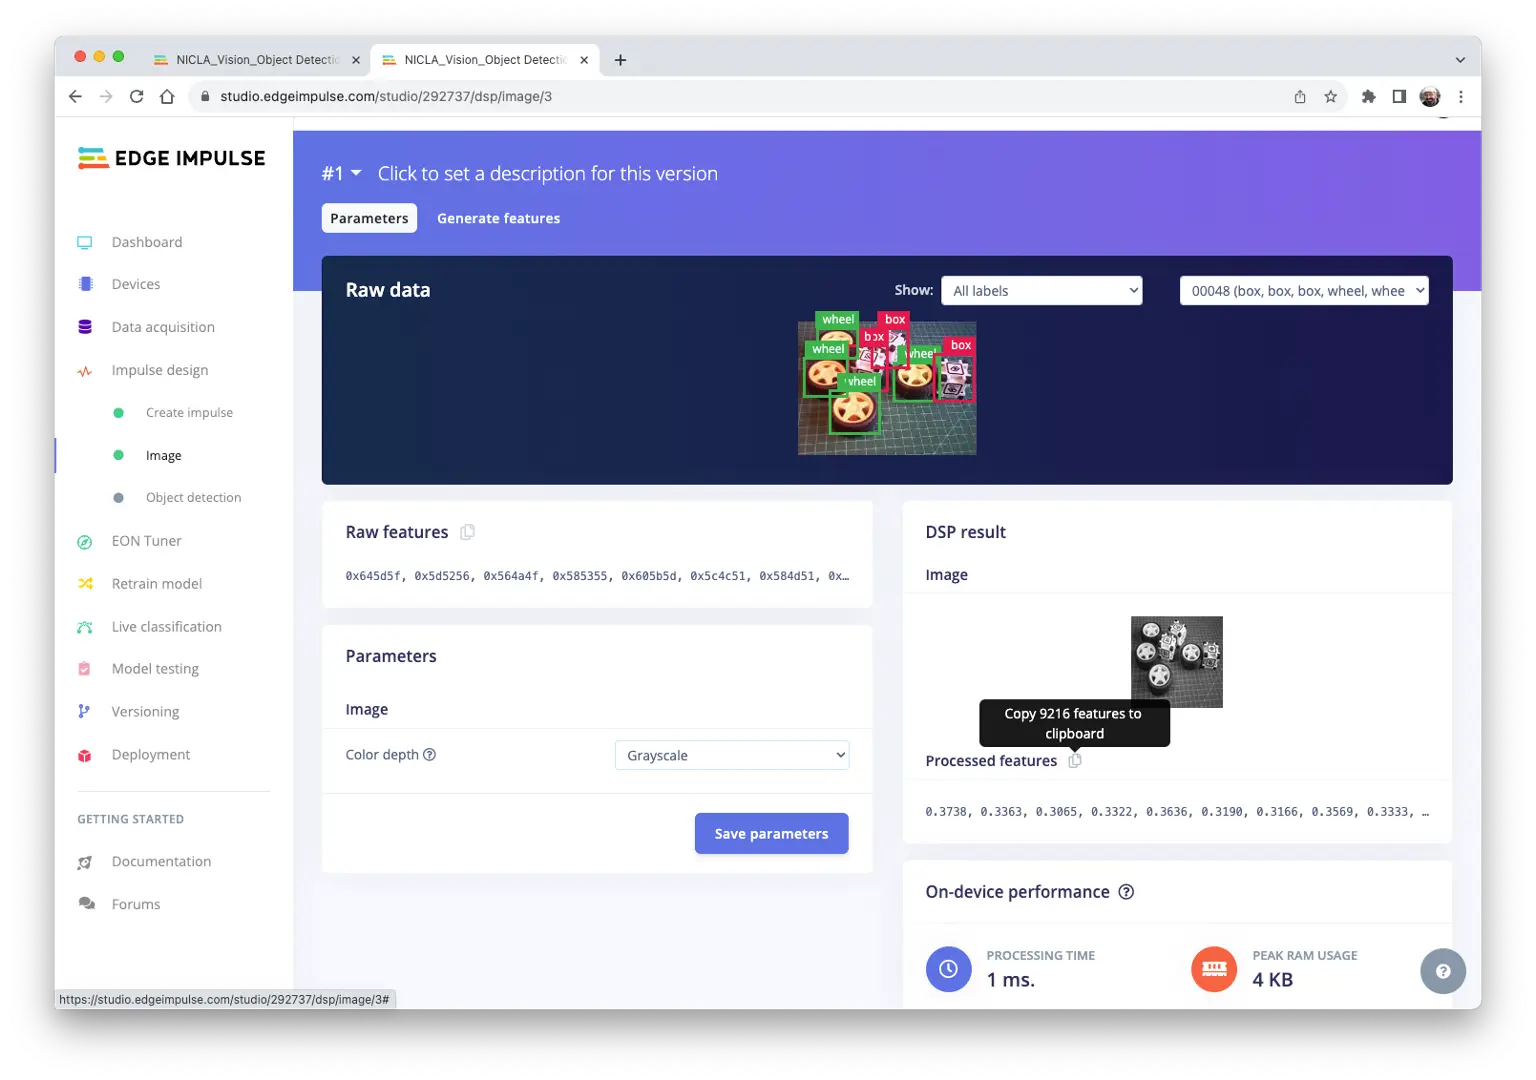
Task: Select the Parameters tab
Action: click(x=369, y=219)
